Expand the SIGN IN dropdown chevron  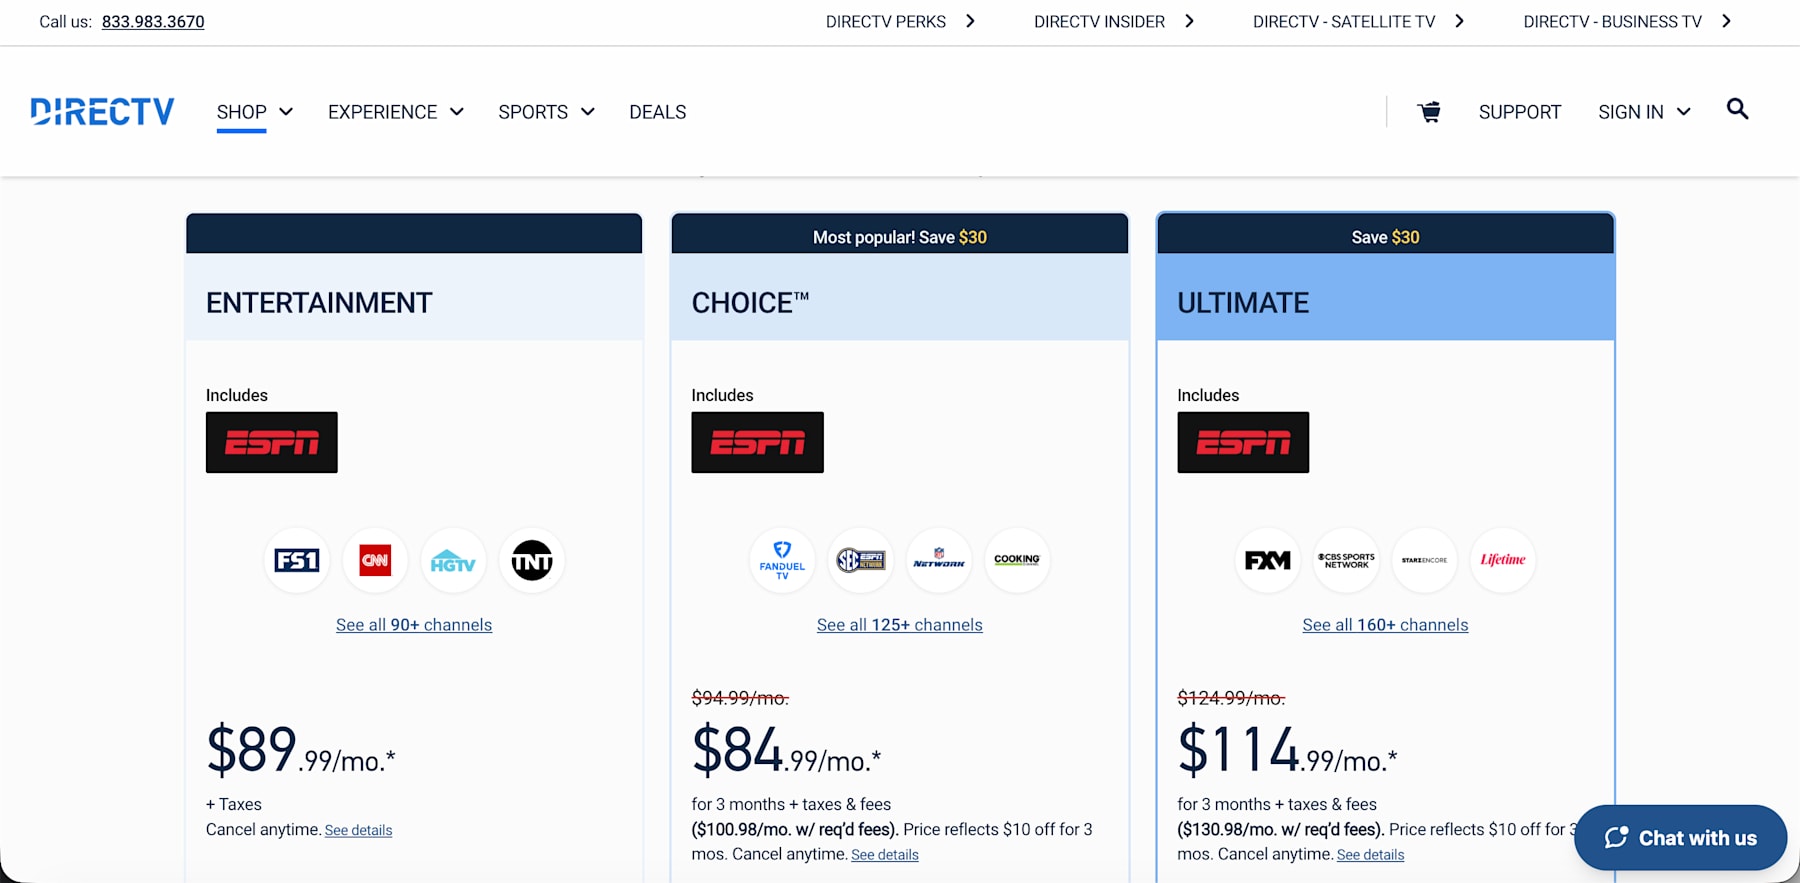[x=1684, y=112]
